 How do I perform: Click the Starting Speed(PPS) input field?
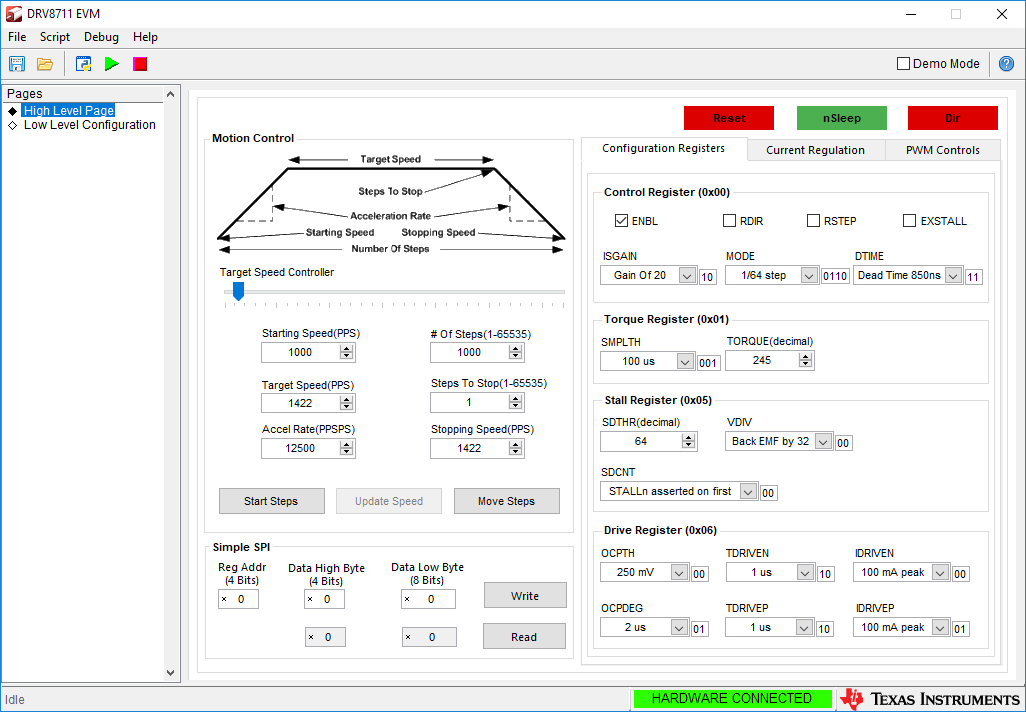coord(301,353)
